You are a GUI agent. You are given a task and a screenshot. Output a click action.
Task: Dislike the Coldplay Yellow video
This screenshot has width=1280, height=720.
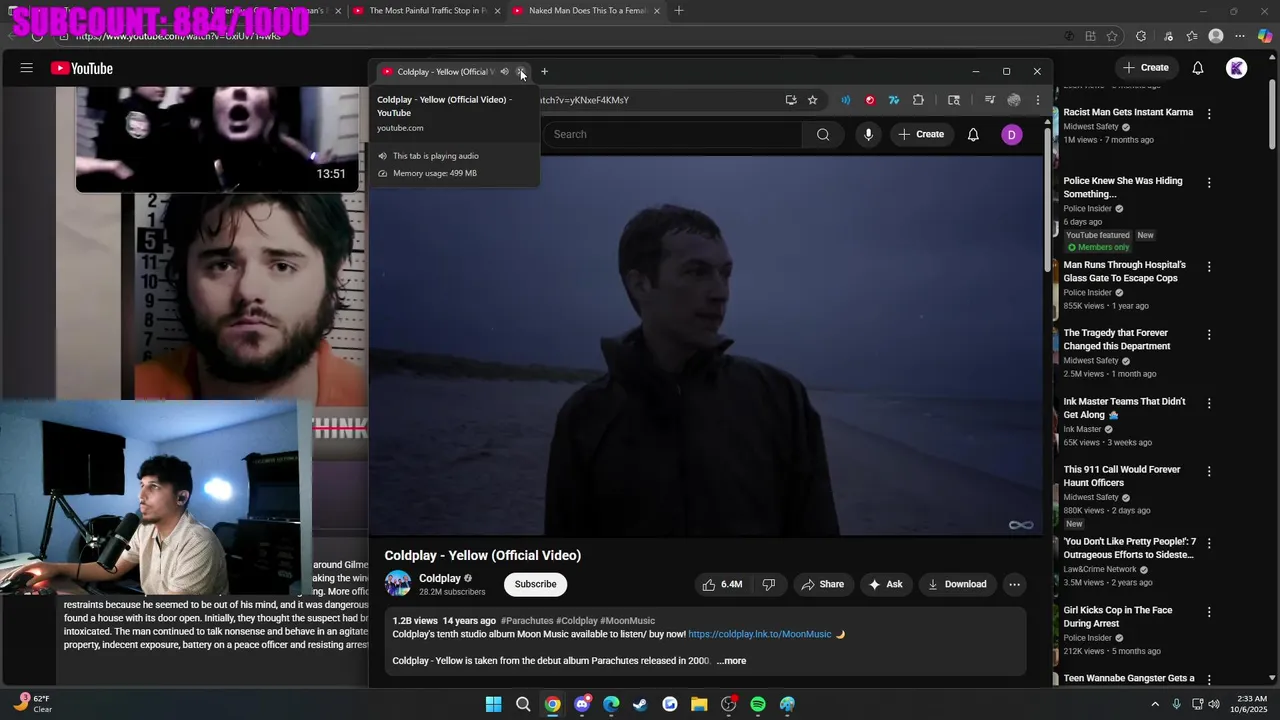coord(769,584)
